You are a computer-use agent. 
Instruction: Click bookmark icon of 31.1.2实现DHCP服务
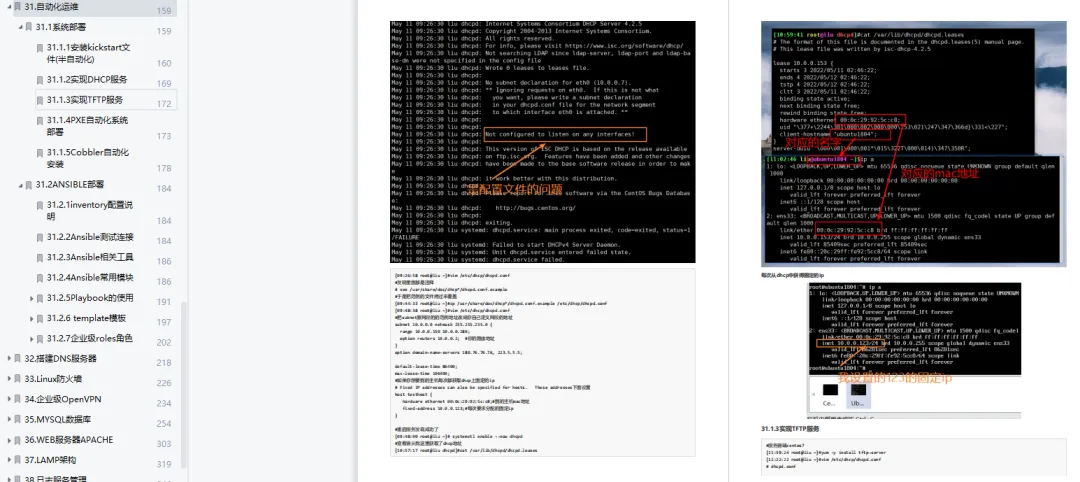coord(40,80)
